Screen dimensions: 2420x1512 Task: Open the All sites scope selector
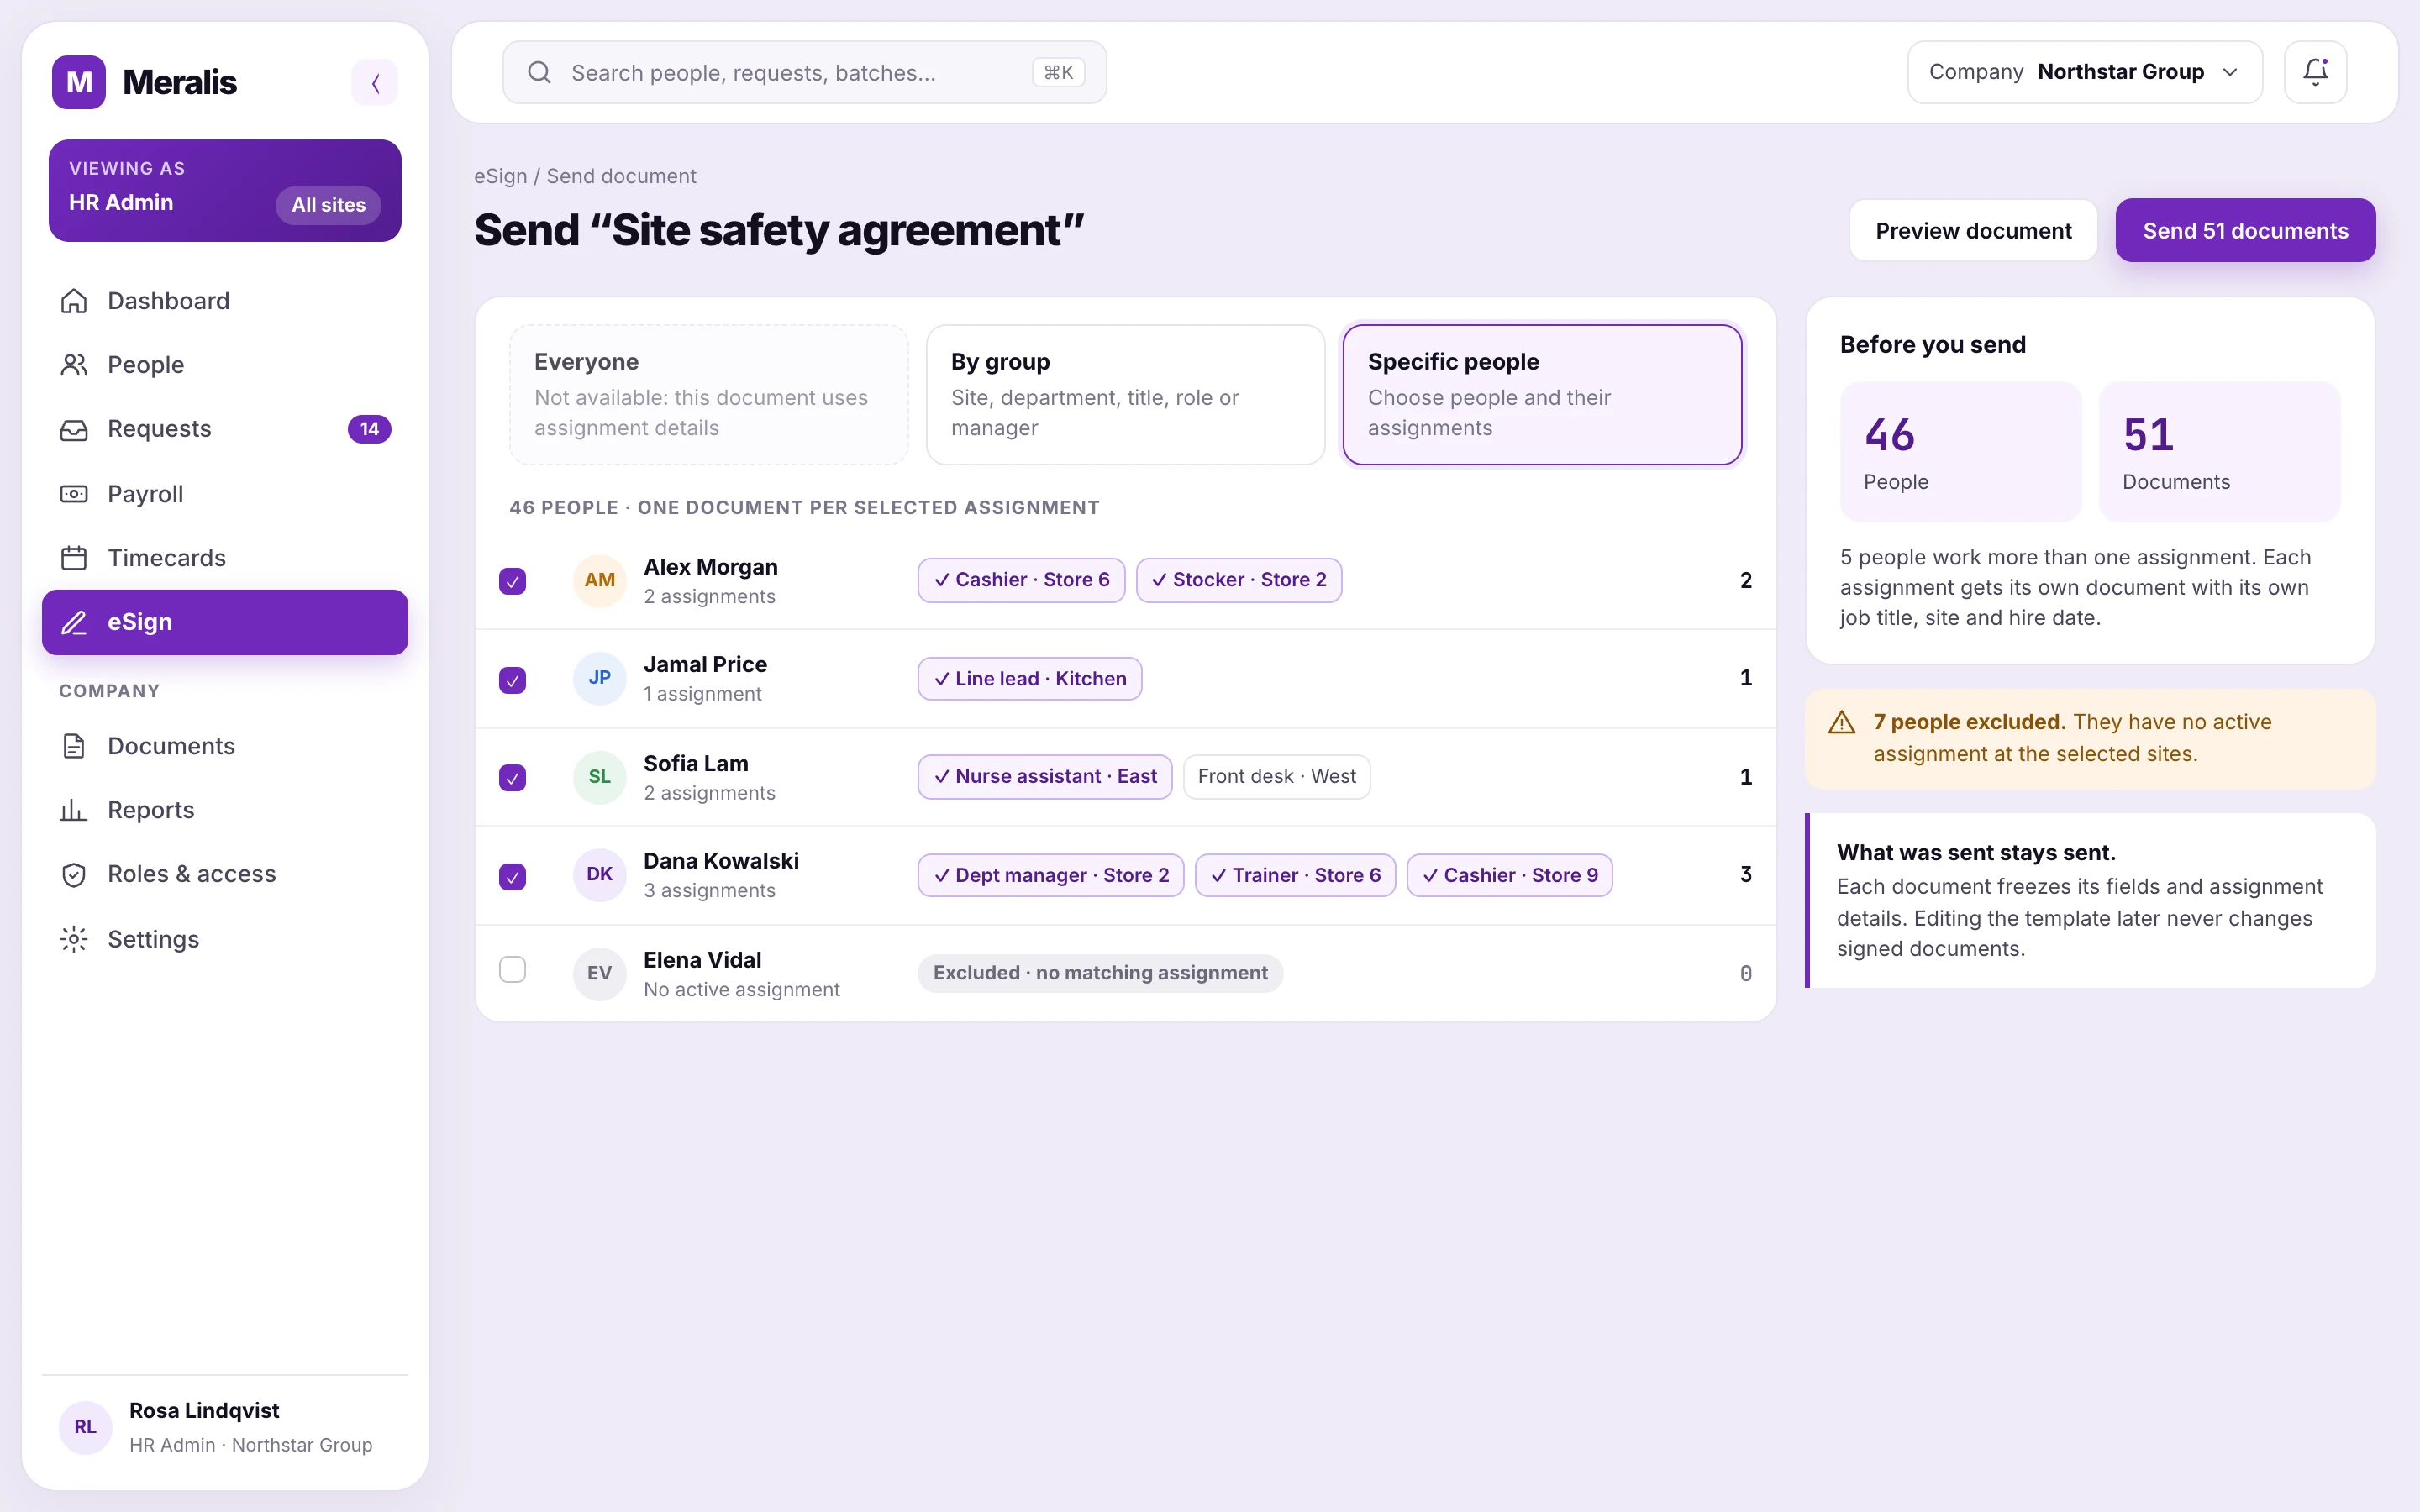328,205
